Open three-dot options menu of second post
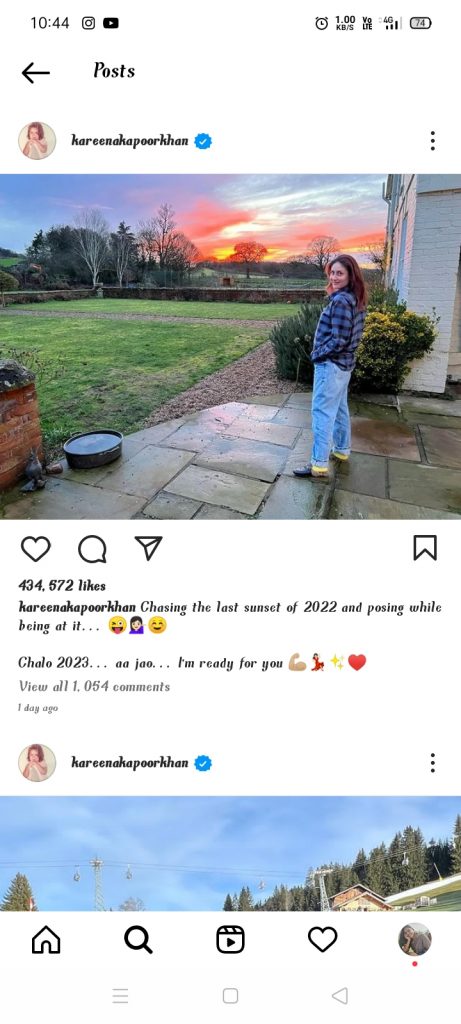The height and width of the screenshot is (1024, 461). (x=432, y=763)
